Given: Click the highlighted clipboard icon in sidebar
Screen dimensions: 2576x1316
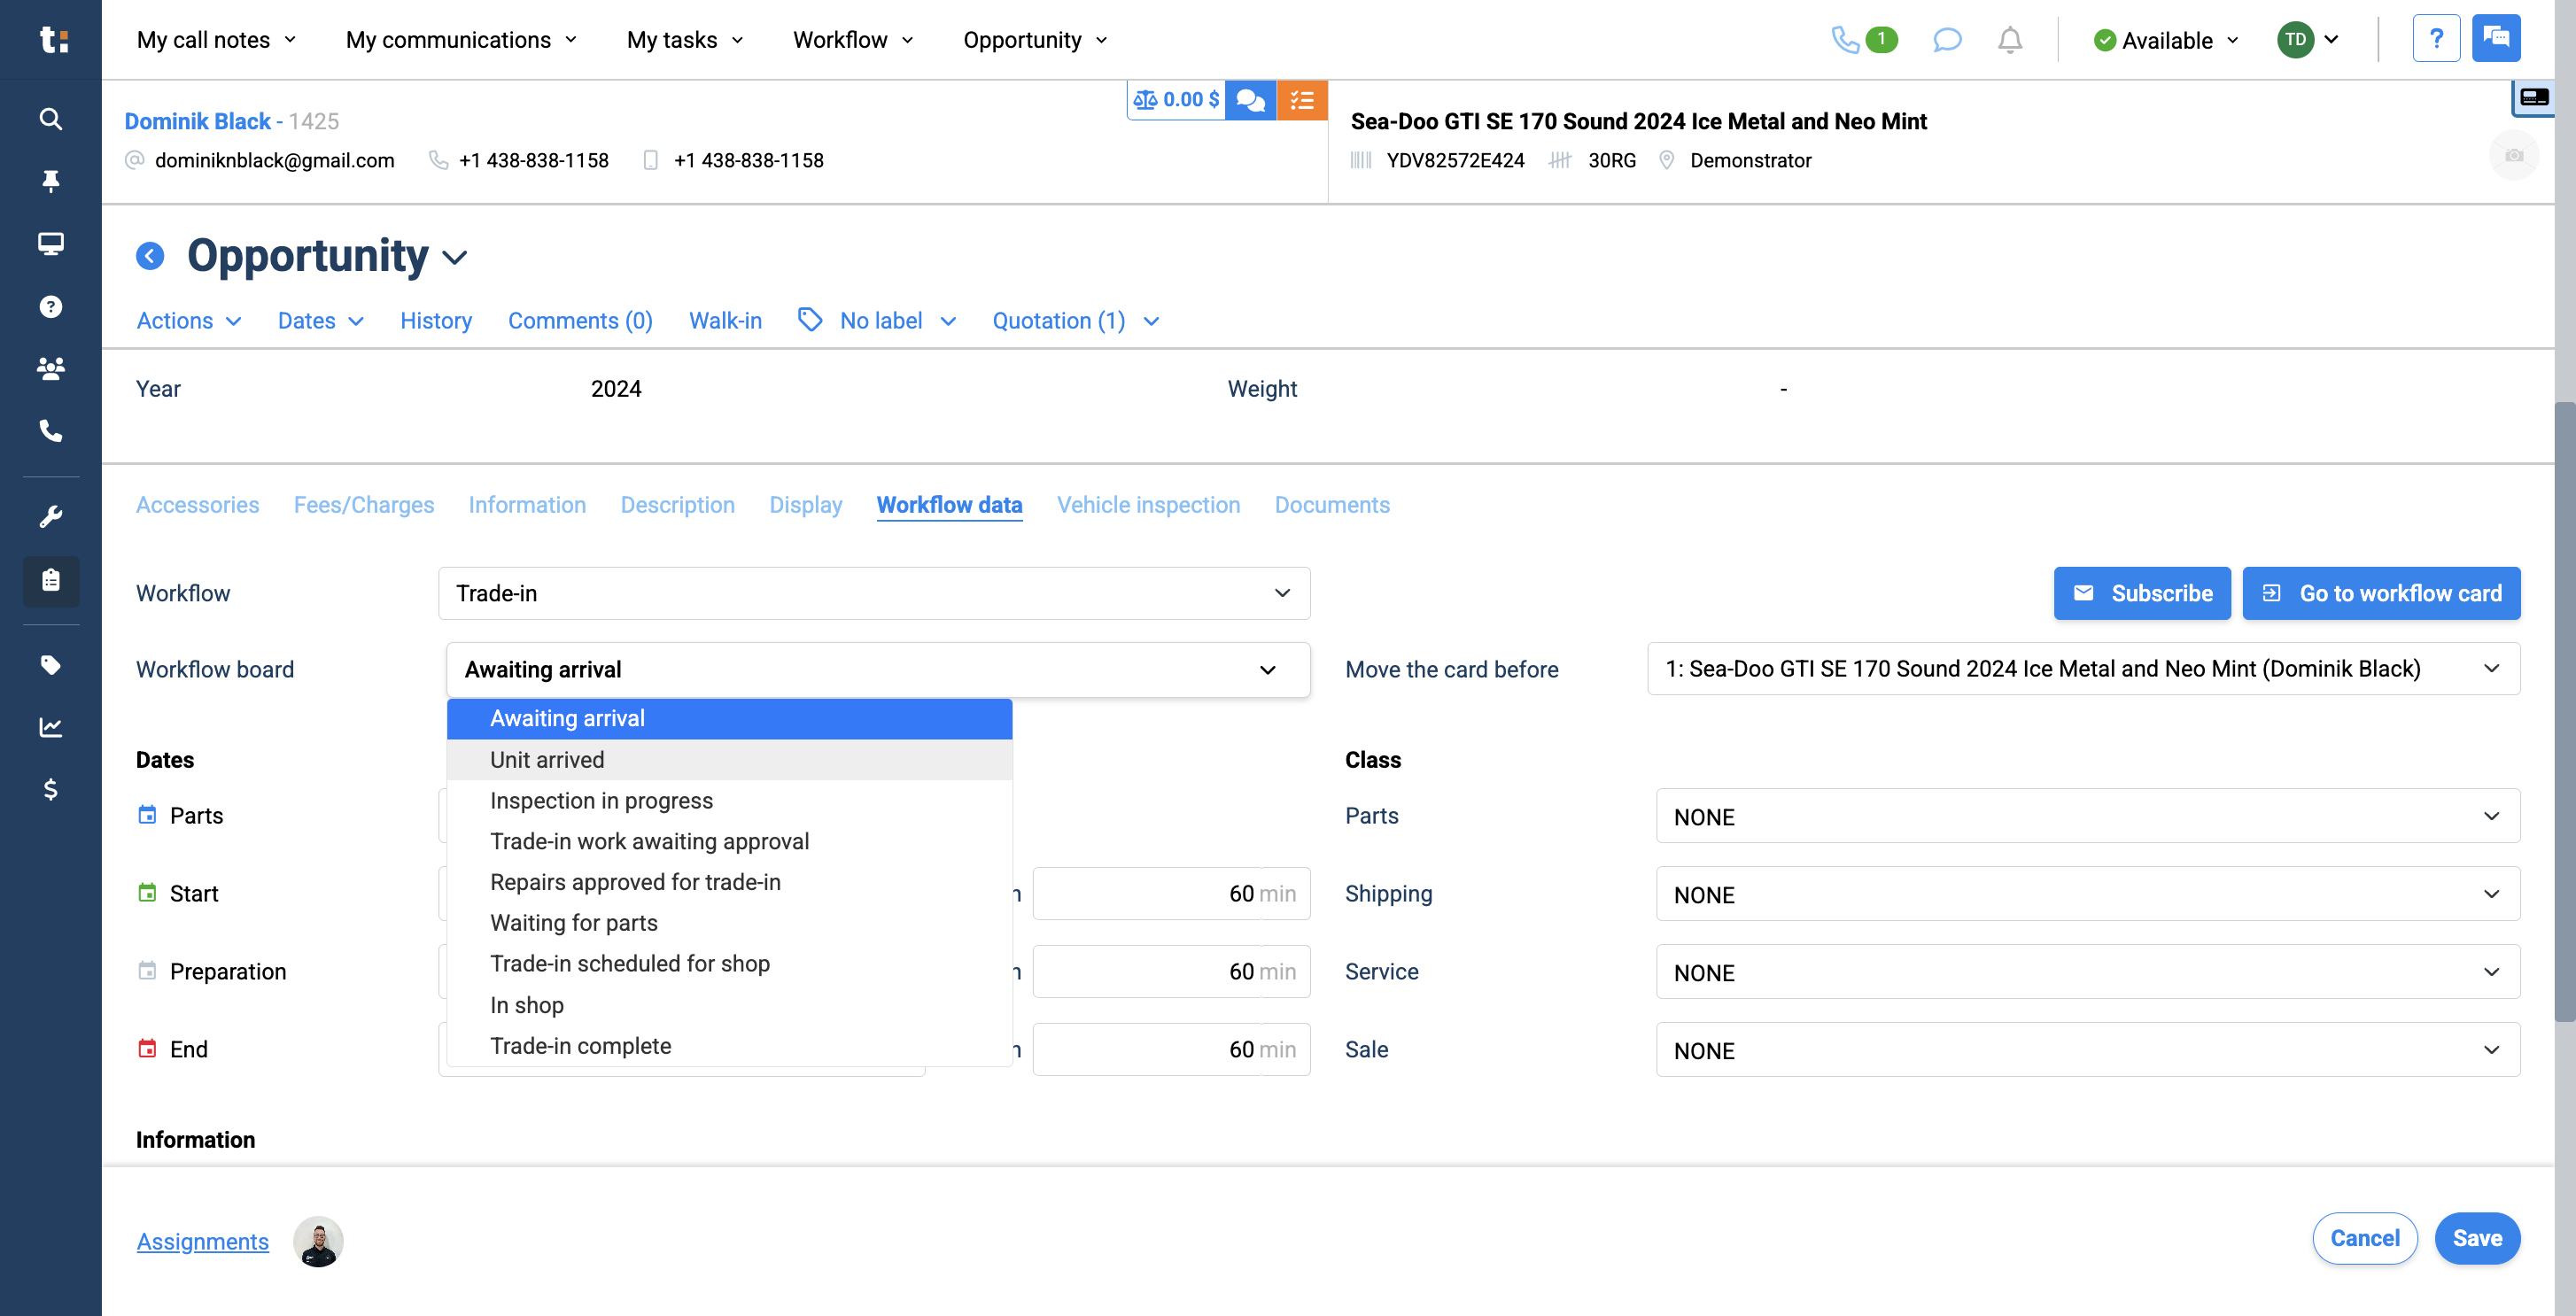Looking at the screenshot, I should pyautogui.click(x=50, y=581).
